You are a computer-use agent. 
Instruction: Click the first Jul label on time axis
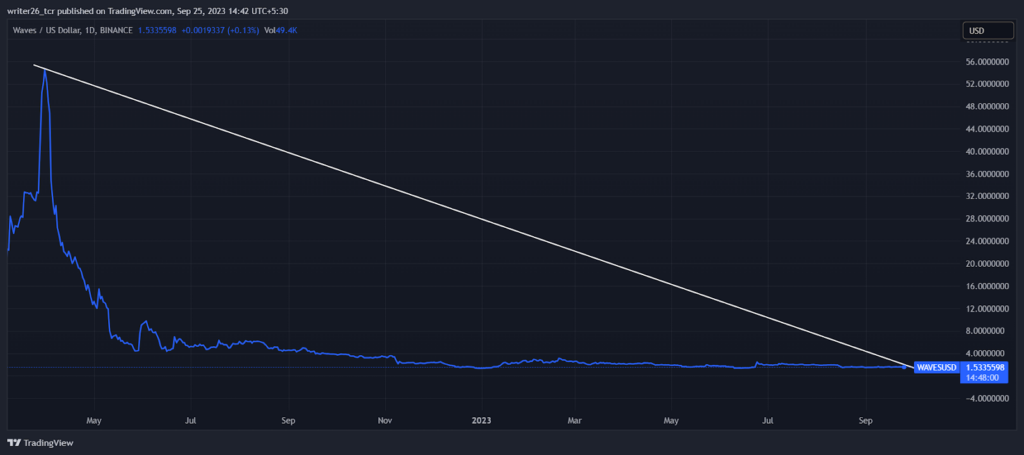click(191, 420)
